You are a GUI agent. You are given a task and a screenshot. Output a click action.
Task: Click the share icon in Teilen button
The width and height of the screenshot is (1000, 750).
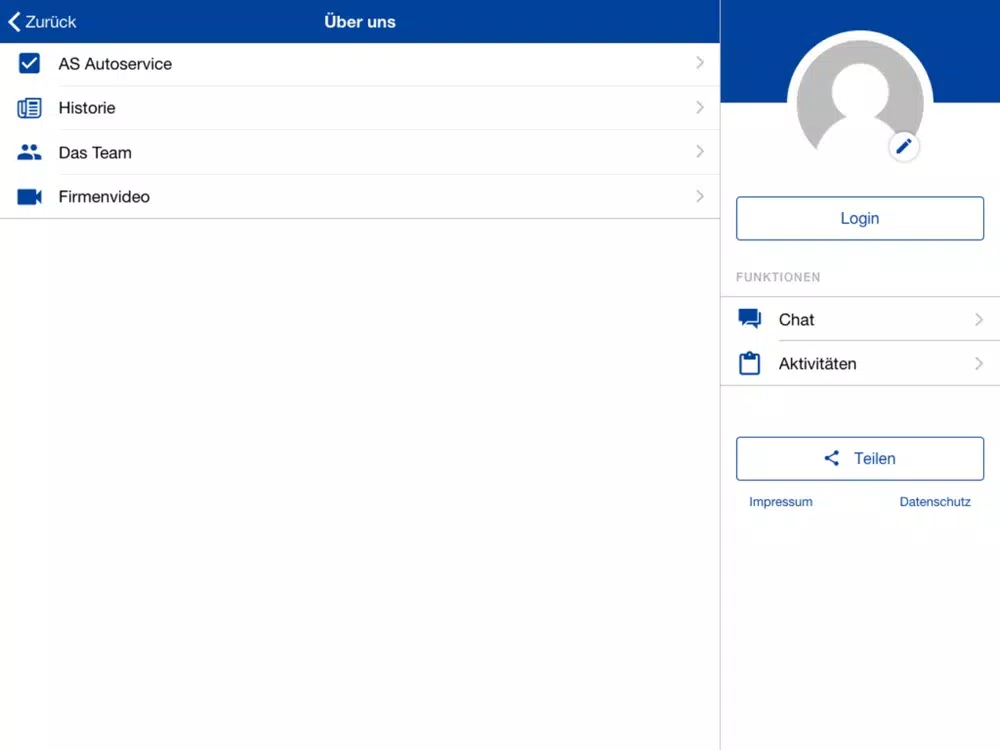[x=832, y=458]
